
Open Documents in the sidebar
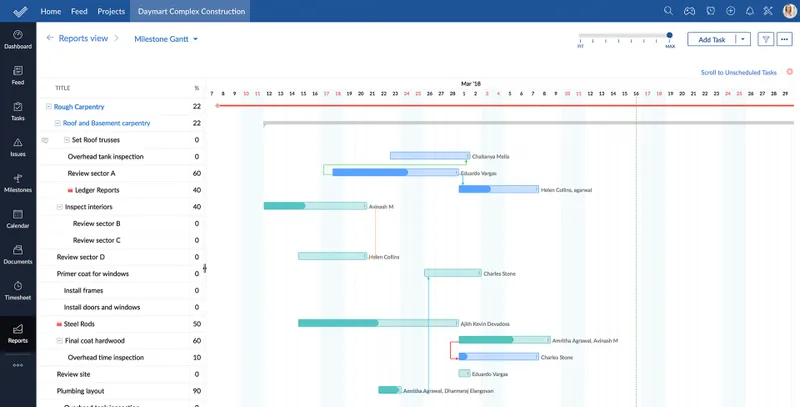click(18, 255)
